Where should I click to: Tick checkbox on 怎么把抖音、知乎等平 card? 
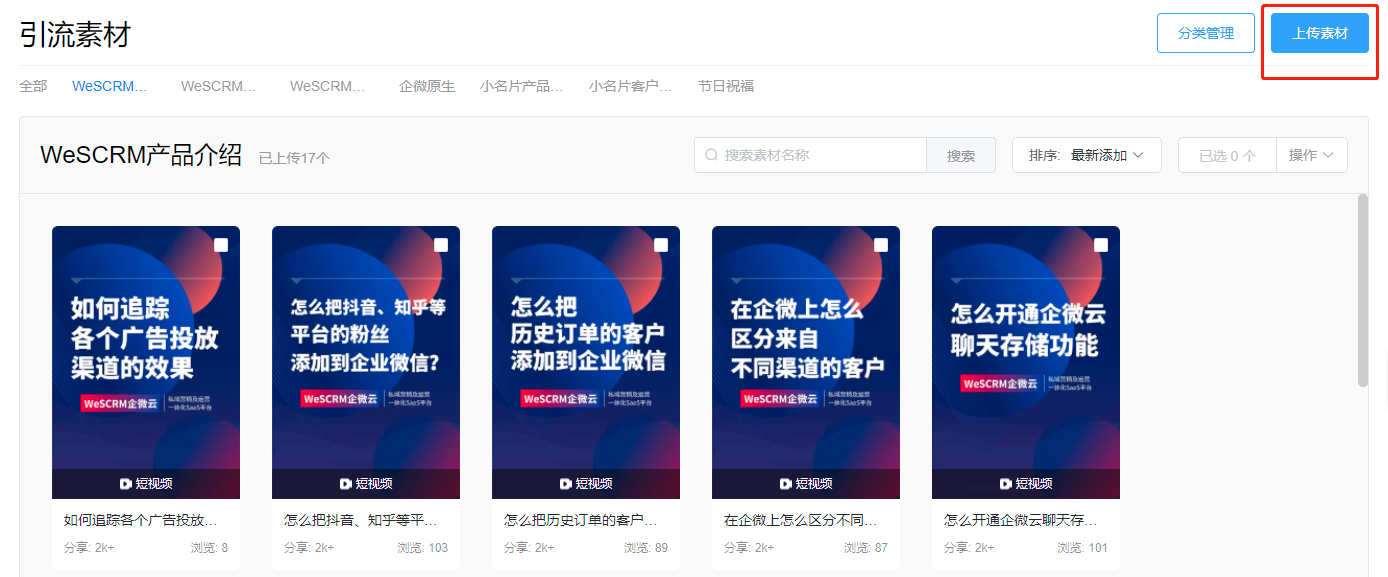[441, 245]
